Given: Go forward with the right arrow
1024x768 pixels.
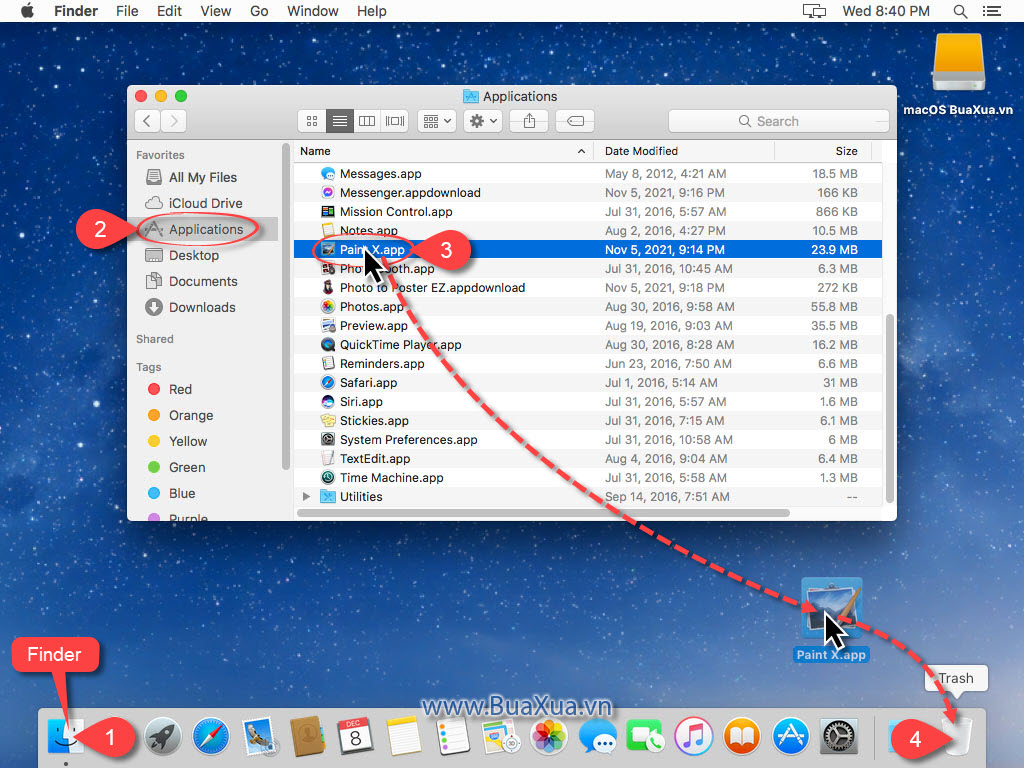Looking at the screenshot, I should click(x=174, y=121).
